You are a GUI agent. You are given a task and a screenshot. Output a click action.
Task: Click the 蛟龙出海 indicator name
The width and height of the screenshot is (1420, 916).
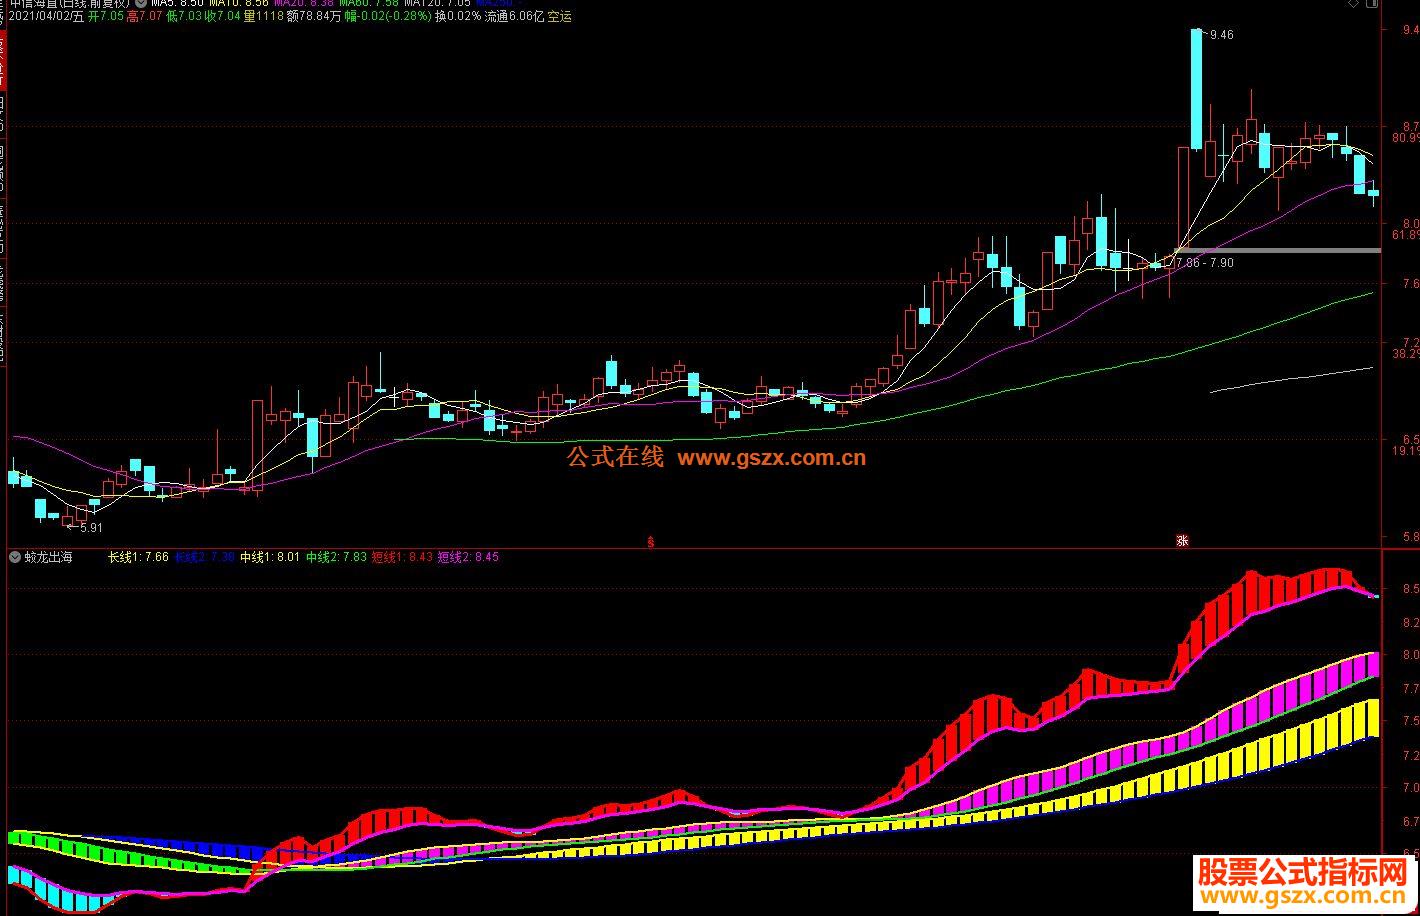[49, 557]
